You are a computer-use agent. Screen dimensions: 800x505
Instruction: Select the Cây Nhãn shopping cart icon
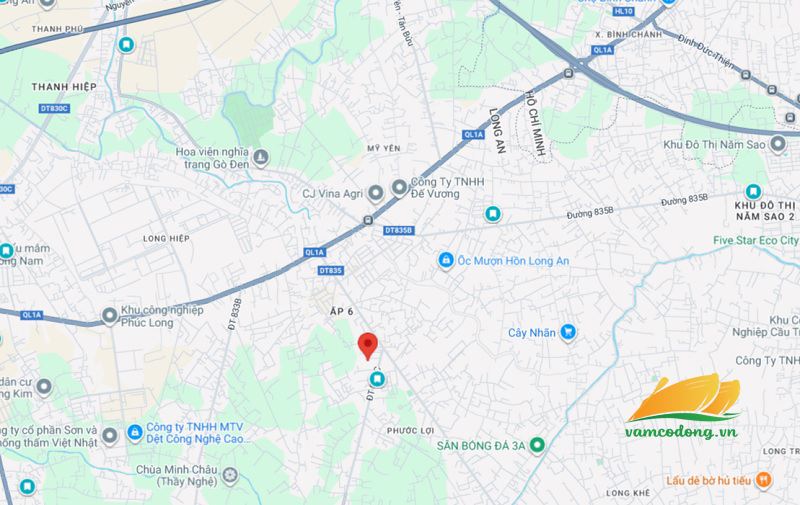coord(567,332)
